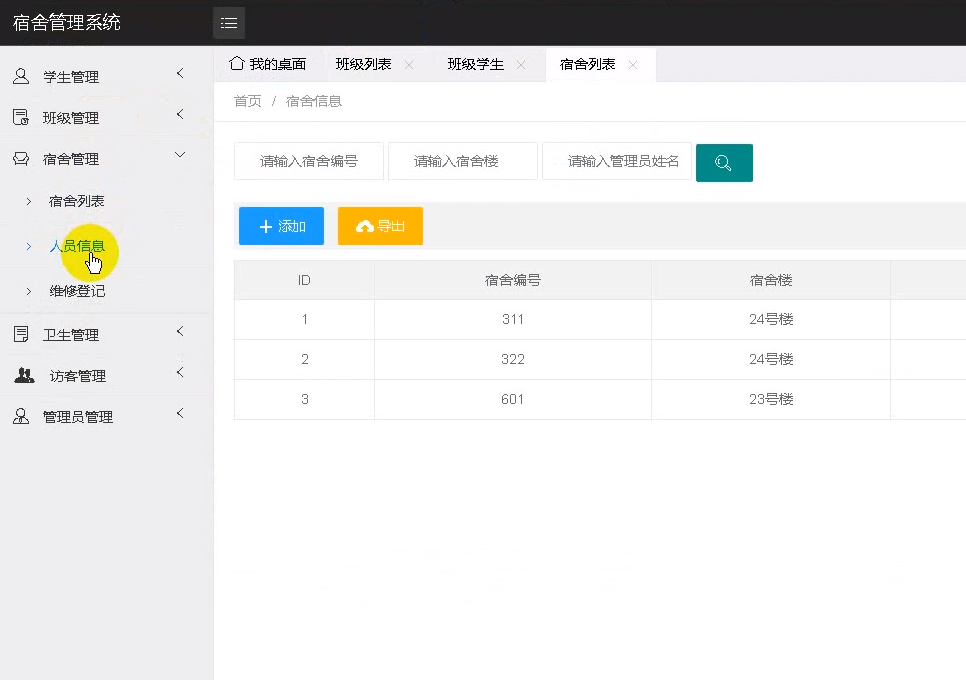Click 24号楼 in the row of 311
The width and height of the screenshot is (966, 680).
point(771,319)
